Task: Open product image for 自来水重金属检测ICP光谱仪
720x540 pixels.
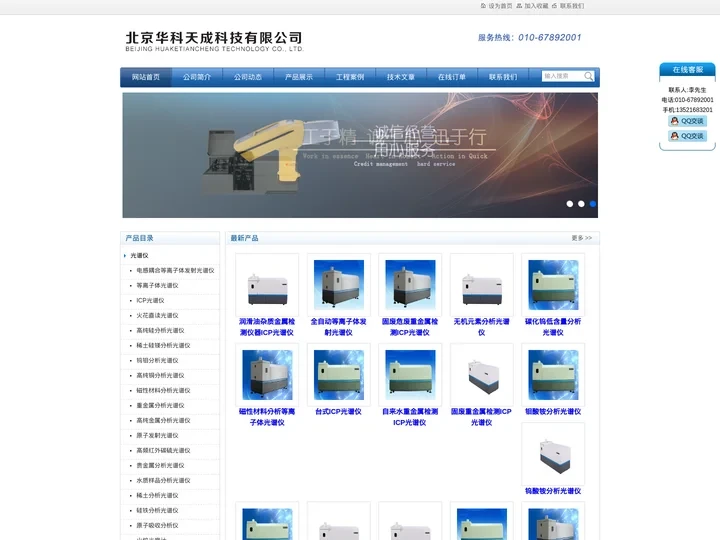Action: click(410, 375)
